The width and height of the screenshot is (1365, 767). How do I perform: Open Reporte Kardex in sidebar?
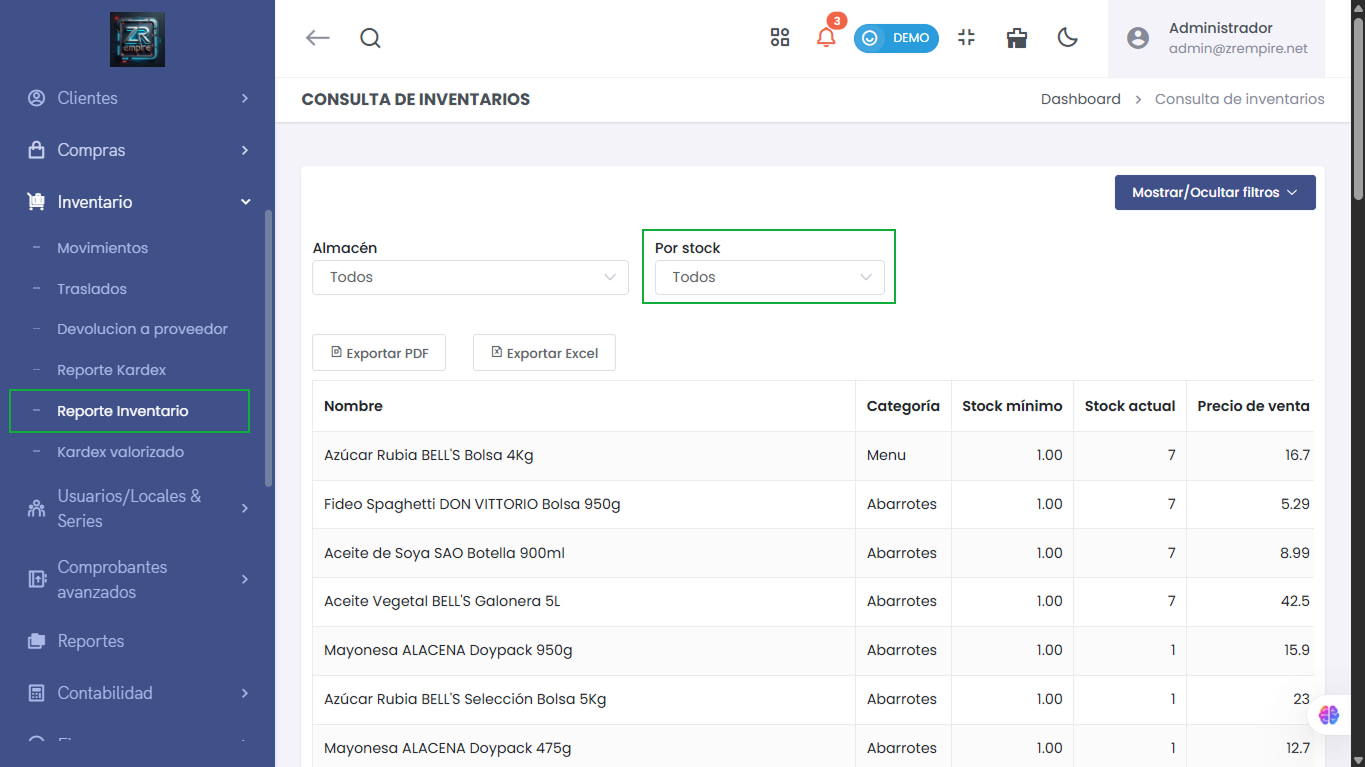coord(112,370)
